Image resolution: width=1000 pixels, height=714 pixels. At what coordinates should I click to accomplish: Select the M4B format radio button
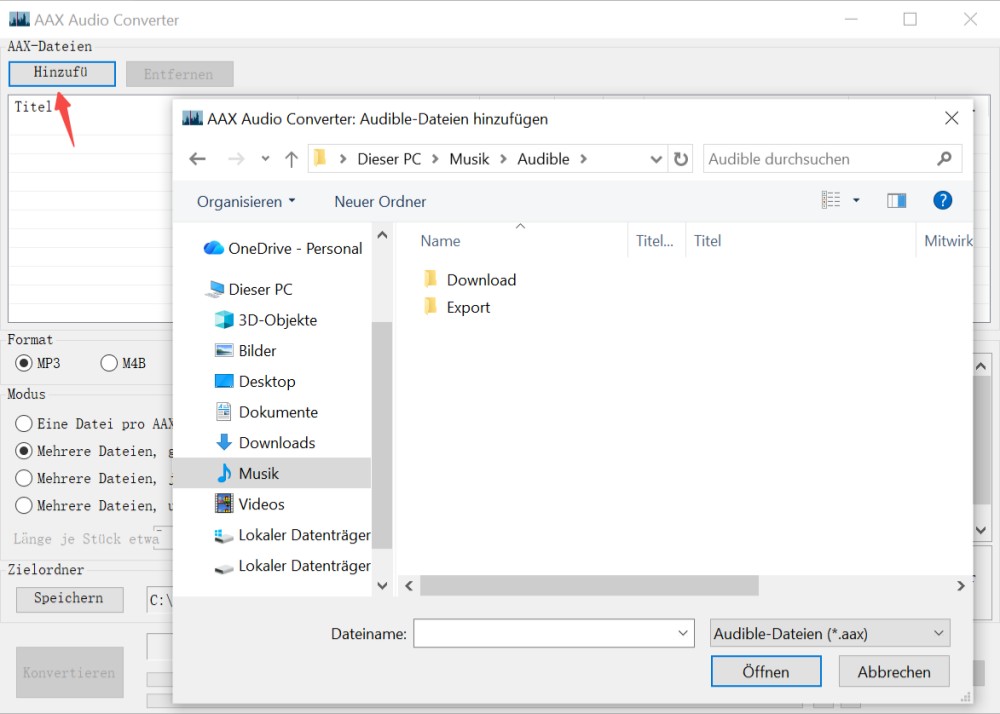click(x=109, y=363)
